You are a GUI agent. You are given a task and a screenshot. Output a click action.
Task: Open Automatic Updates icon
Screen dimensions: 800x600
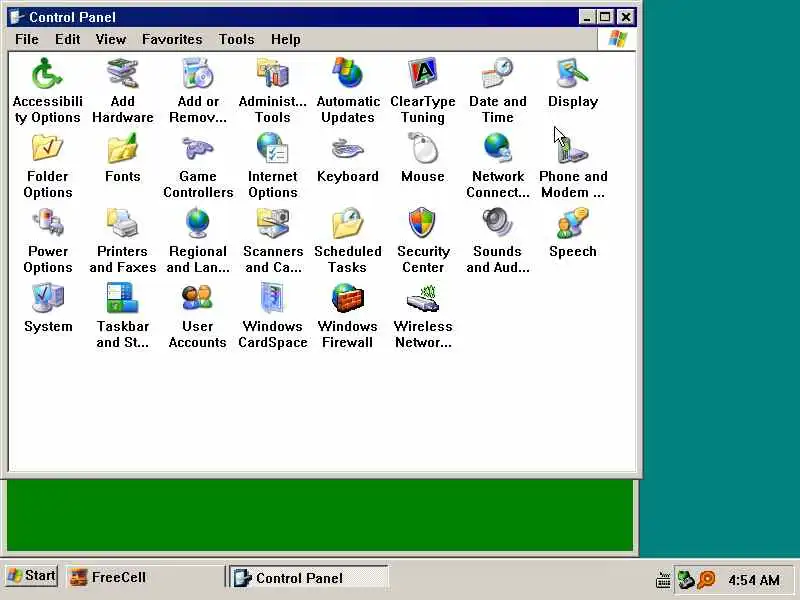347,73
